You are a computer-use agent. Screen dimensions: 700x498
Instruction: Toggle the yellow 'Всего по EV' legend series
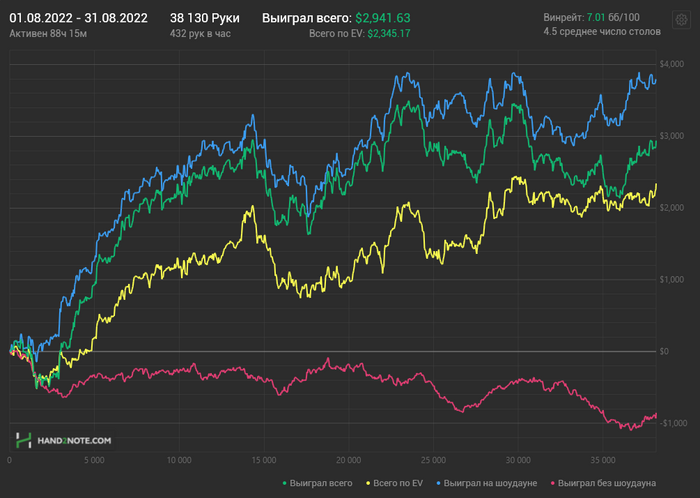pyautogui.click(x=394, y=483)
